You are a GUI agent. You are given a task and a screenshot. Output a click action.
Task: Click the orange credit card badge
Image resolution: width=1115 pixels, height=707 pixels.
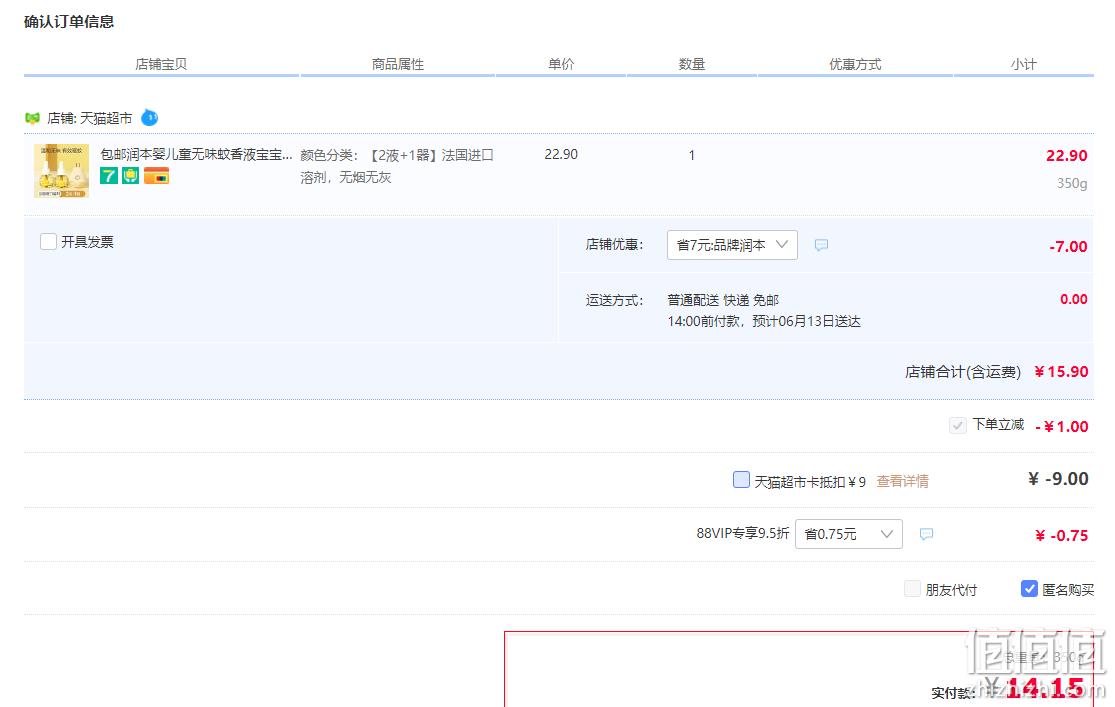point(156,175)
